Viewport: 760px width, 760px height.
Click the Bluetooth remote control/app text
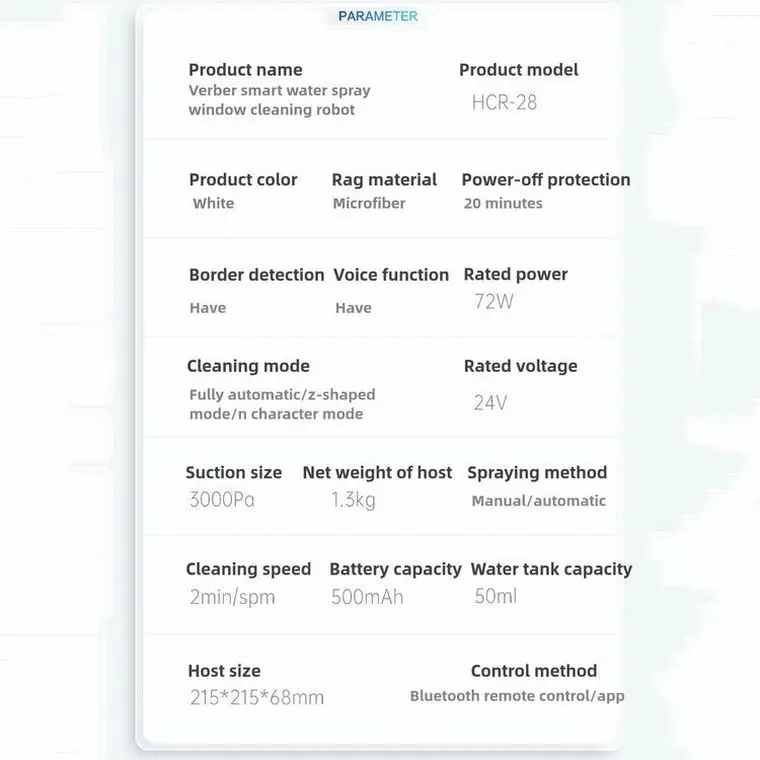coord(517,696)
